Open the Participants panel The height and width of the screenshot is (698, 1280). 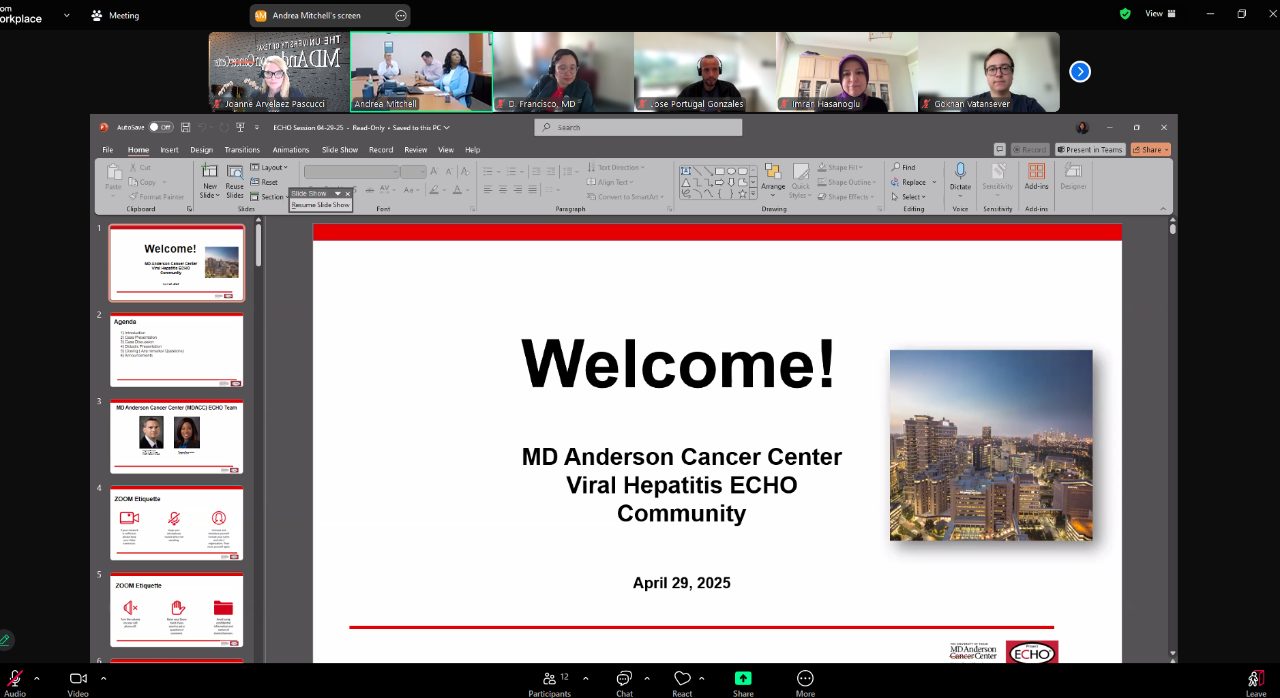click(x=550, y=678)
